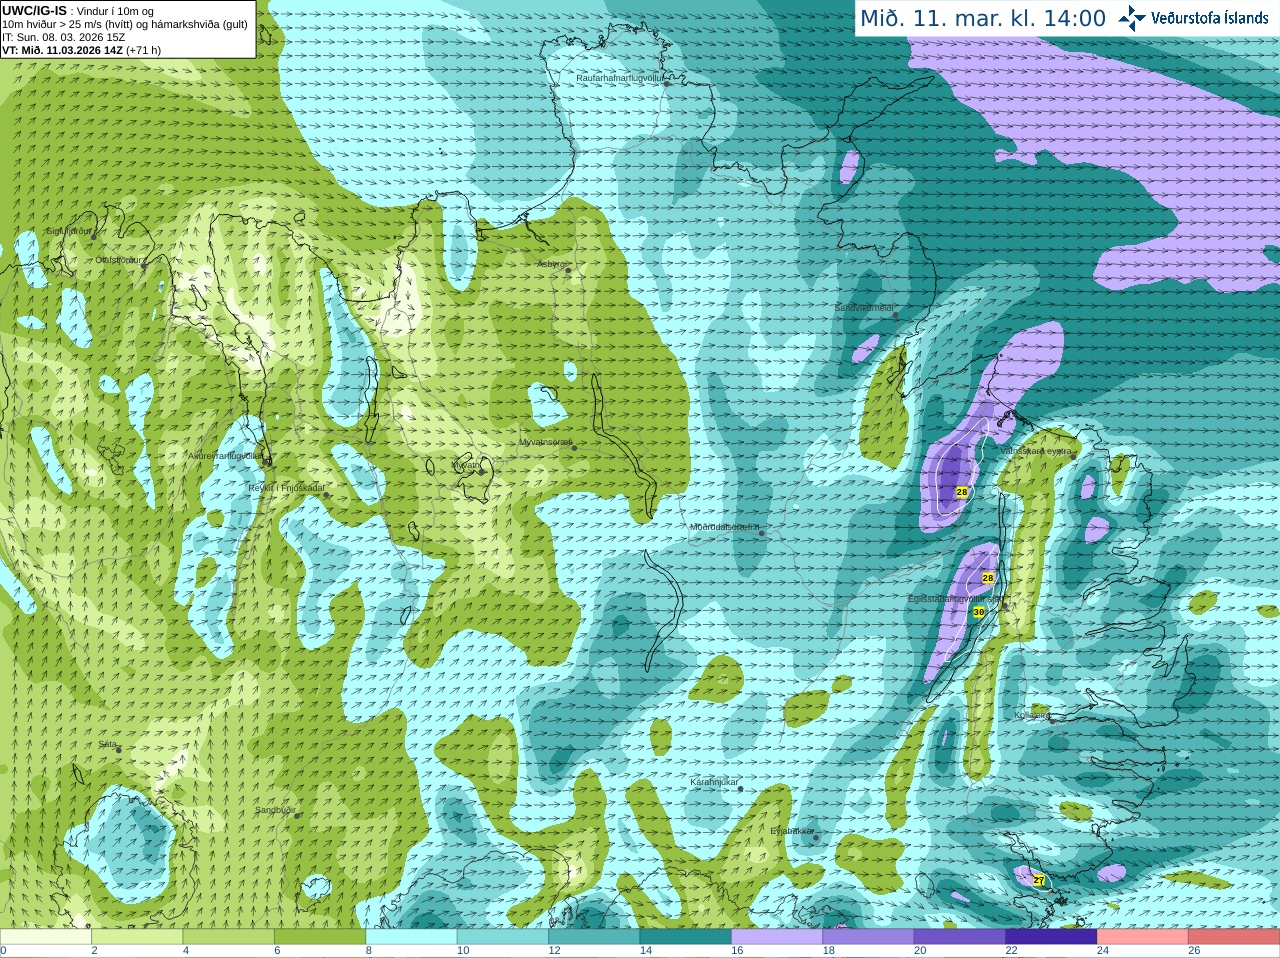1280x958 pixels.
Task: Click the Veðurstofa Íslands logo icon
Action: [1132, 18]
